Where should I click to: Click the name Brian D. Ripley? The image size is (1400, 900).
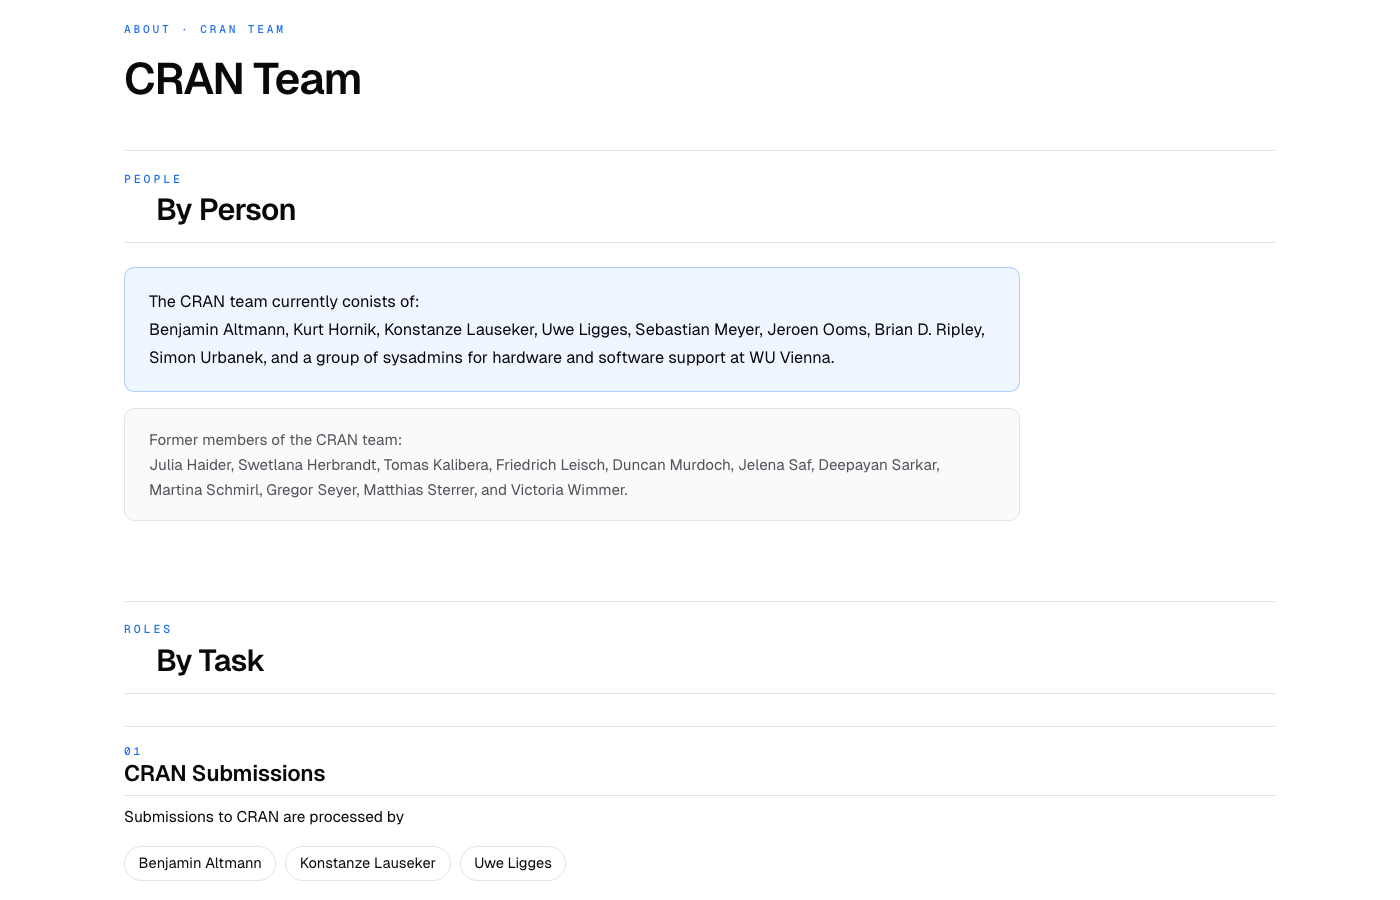tap(929, 330)
